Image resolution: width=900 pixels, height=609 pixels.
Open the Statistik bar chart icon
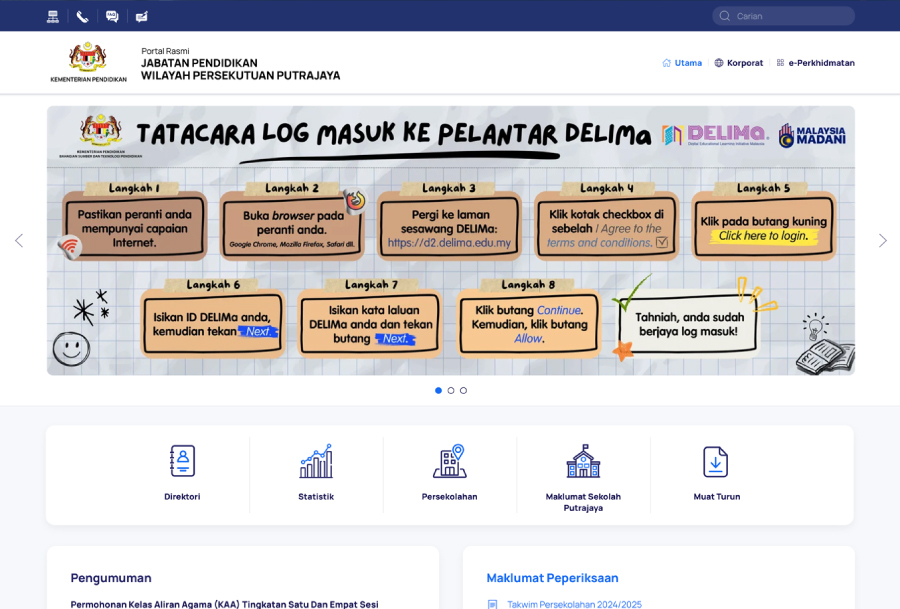click(x=316, y=462)
